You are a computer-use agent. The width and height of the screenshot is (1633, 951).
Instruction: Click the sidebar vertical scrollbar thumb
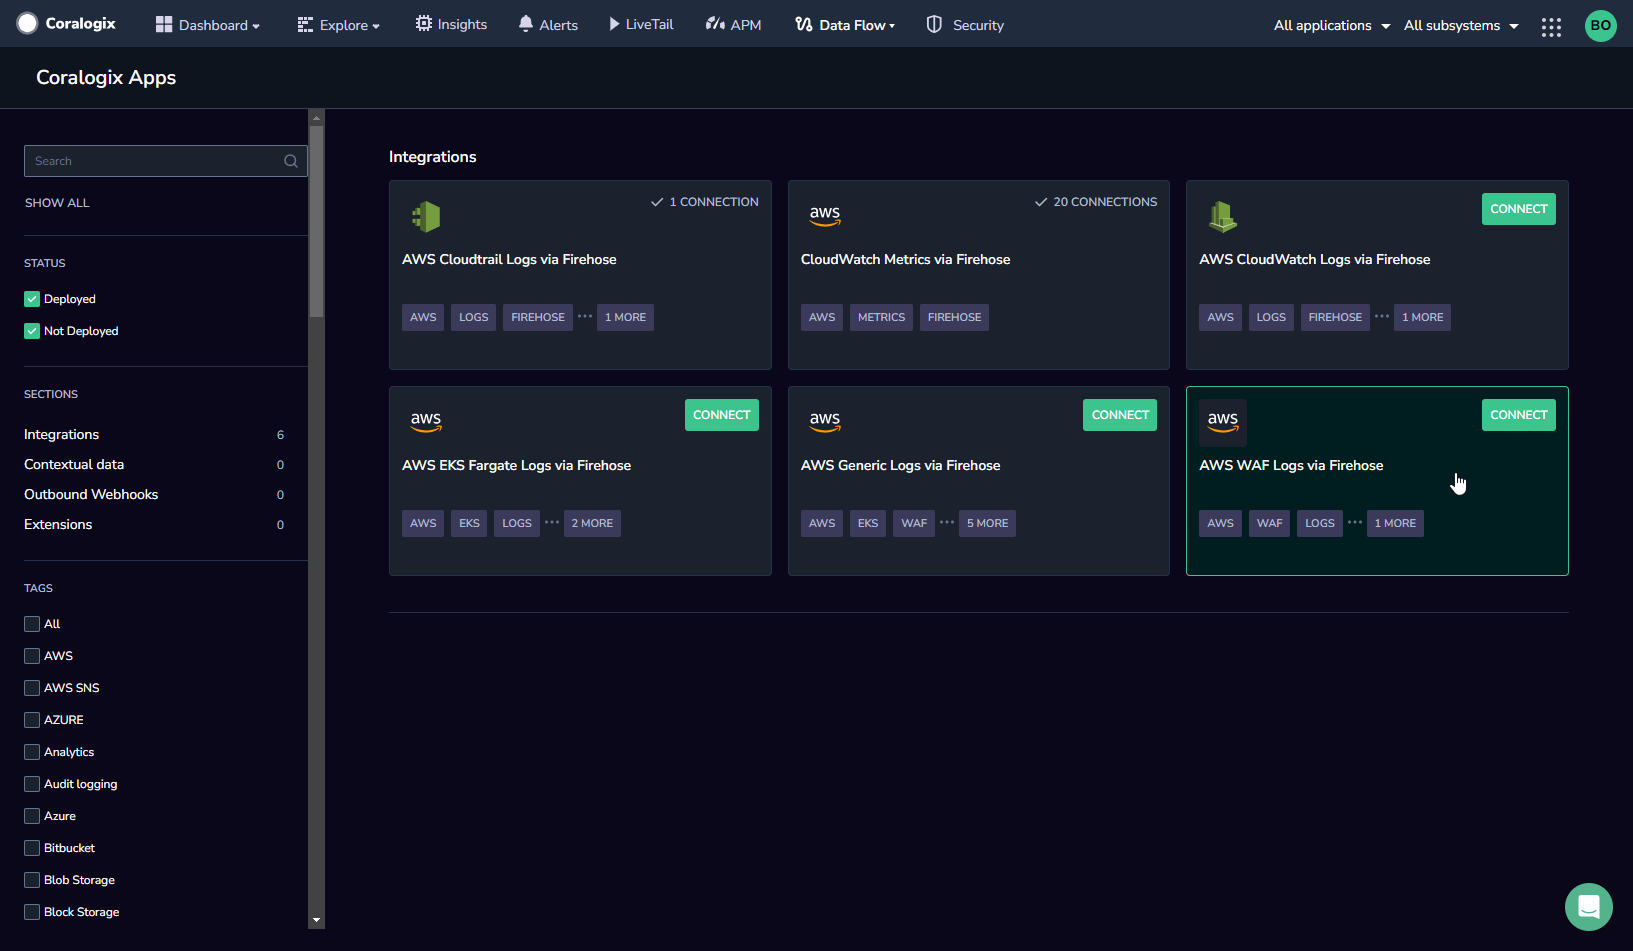(316, 220)
